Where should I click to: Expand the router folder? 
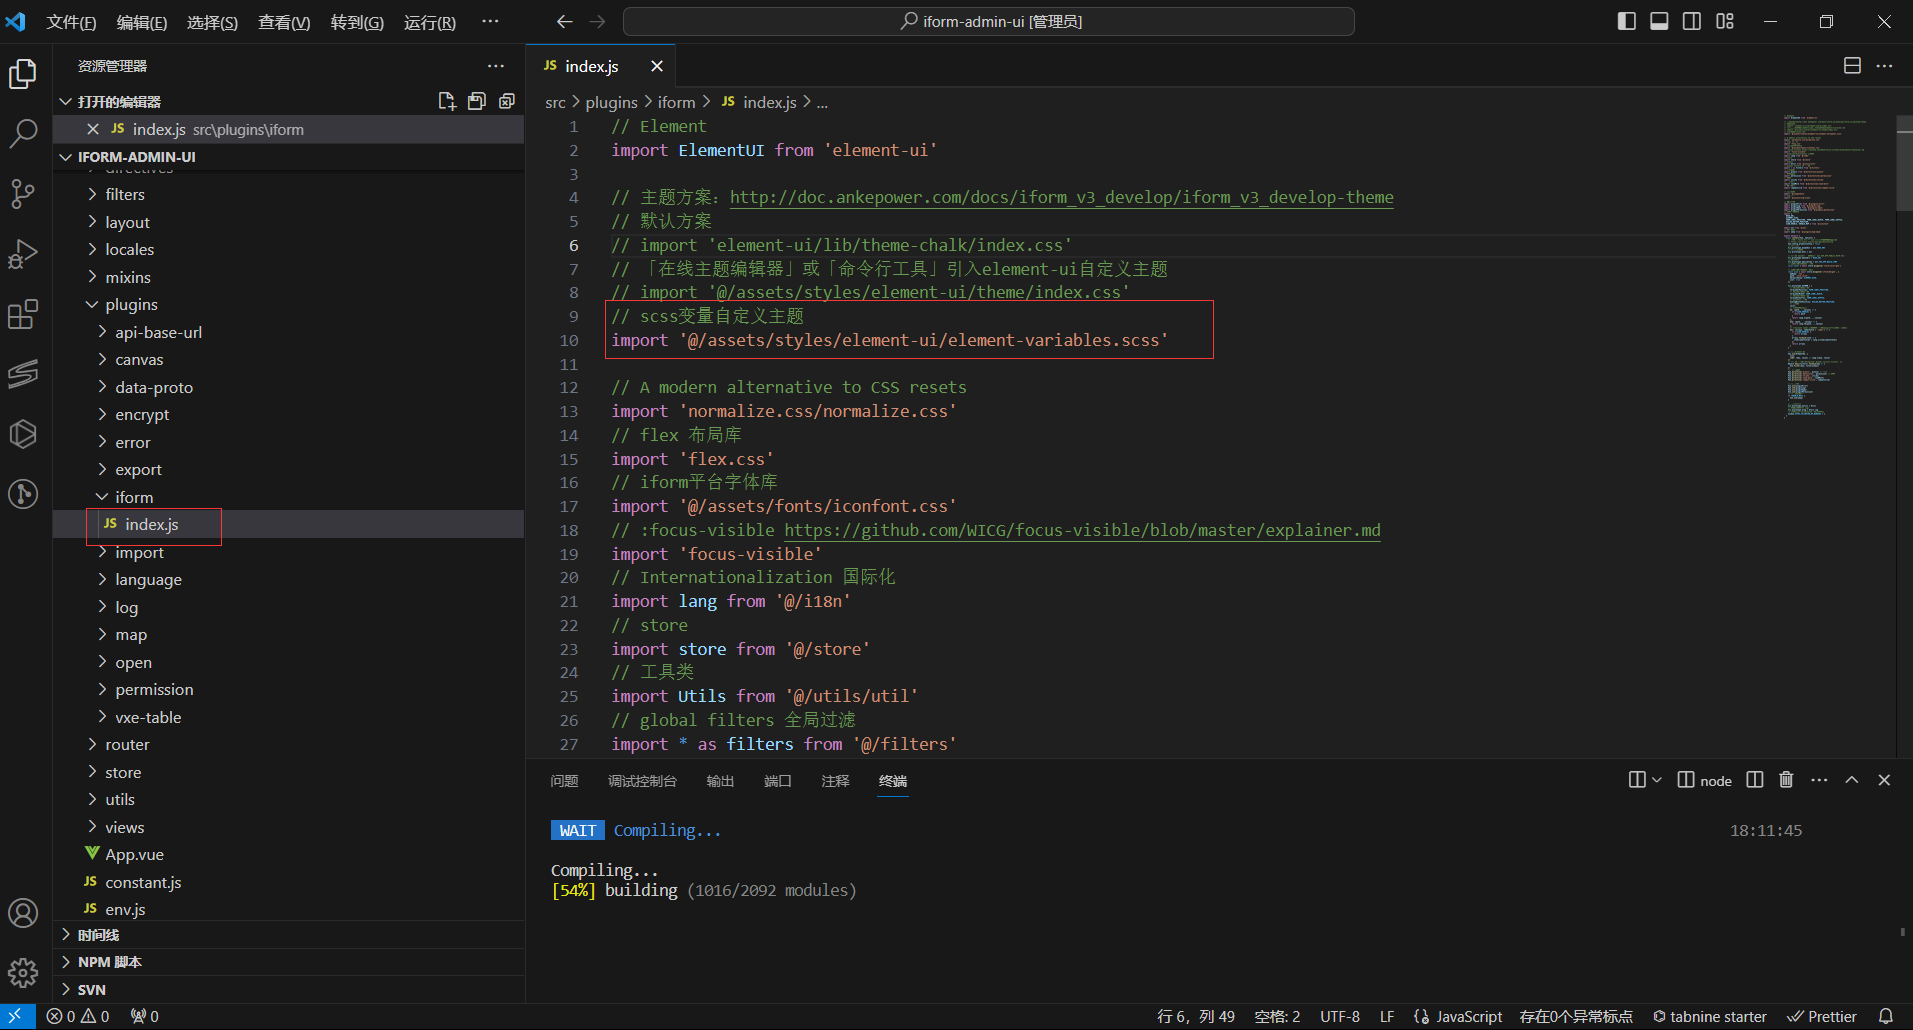tap(127, 745)
